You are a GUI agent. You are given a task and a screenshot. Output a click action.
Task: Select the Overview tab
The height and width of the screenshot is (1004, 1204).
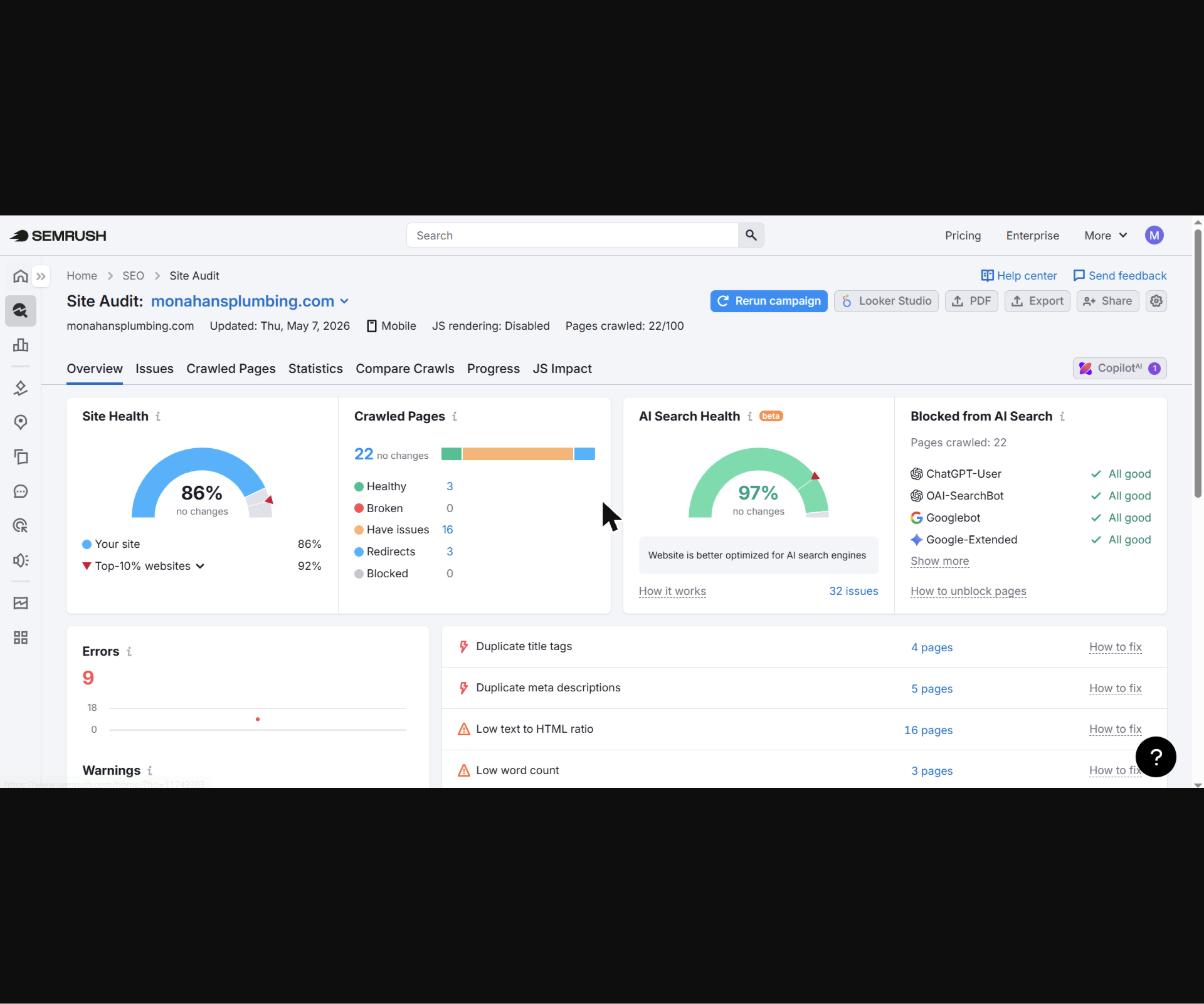coord(95,369)
